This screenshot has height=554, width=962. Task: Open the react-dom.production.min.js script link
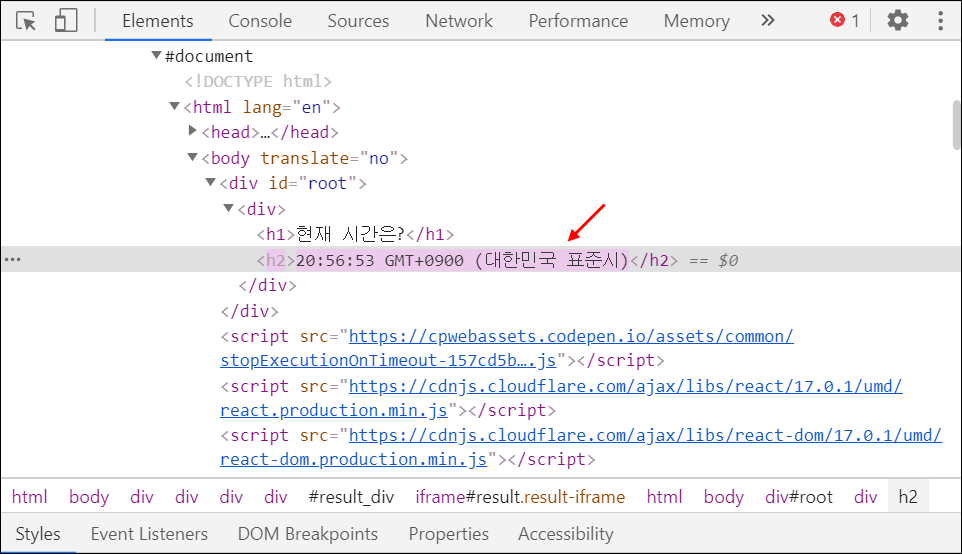[581, 447]
